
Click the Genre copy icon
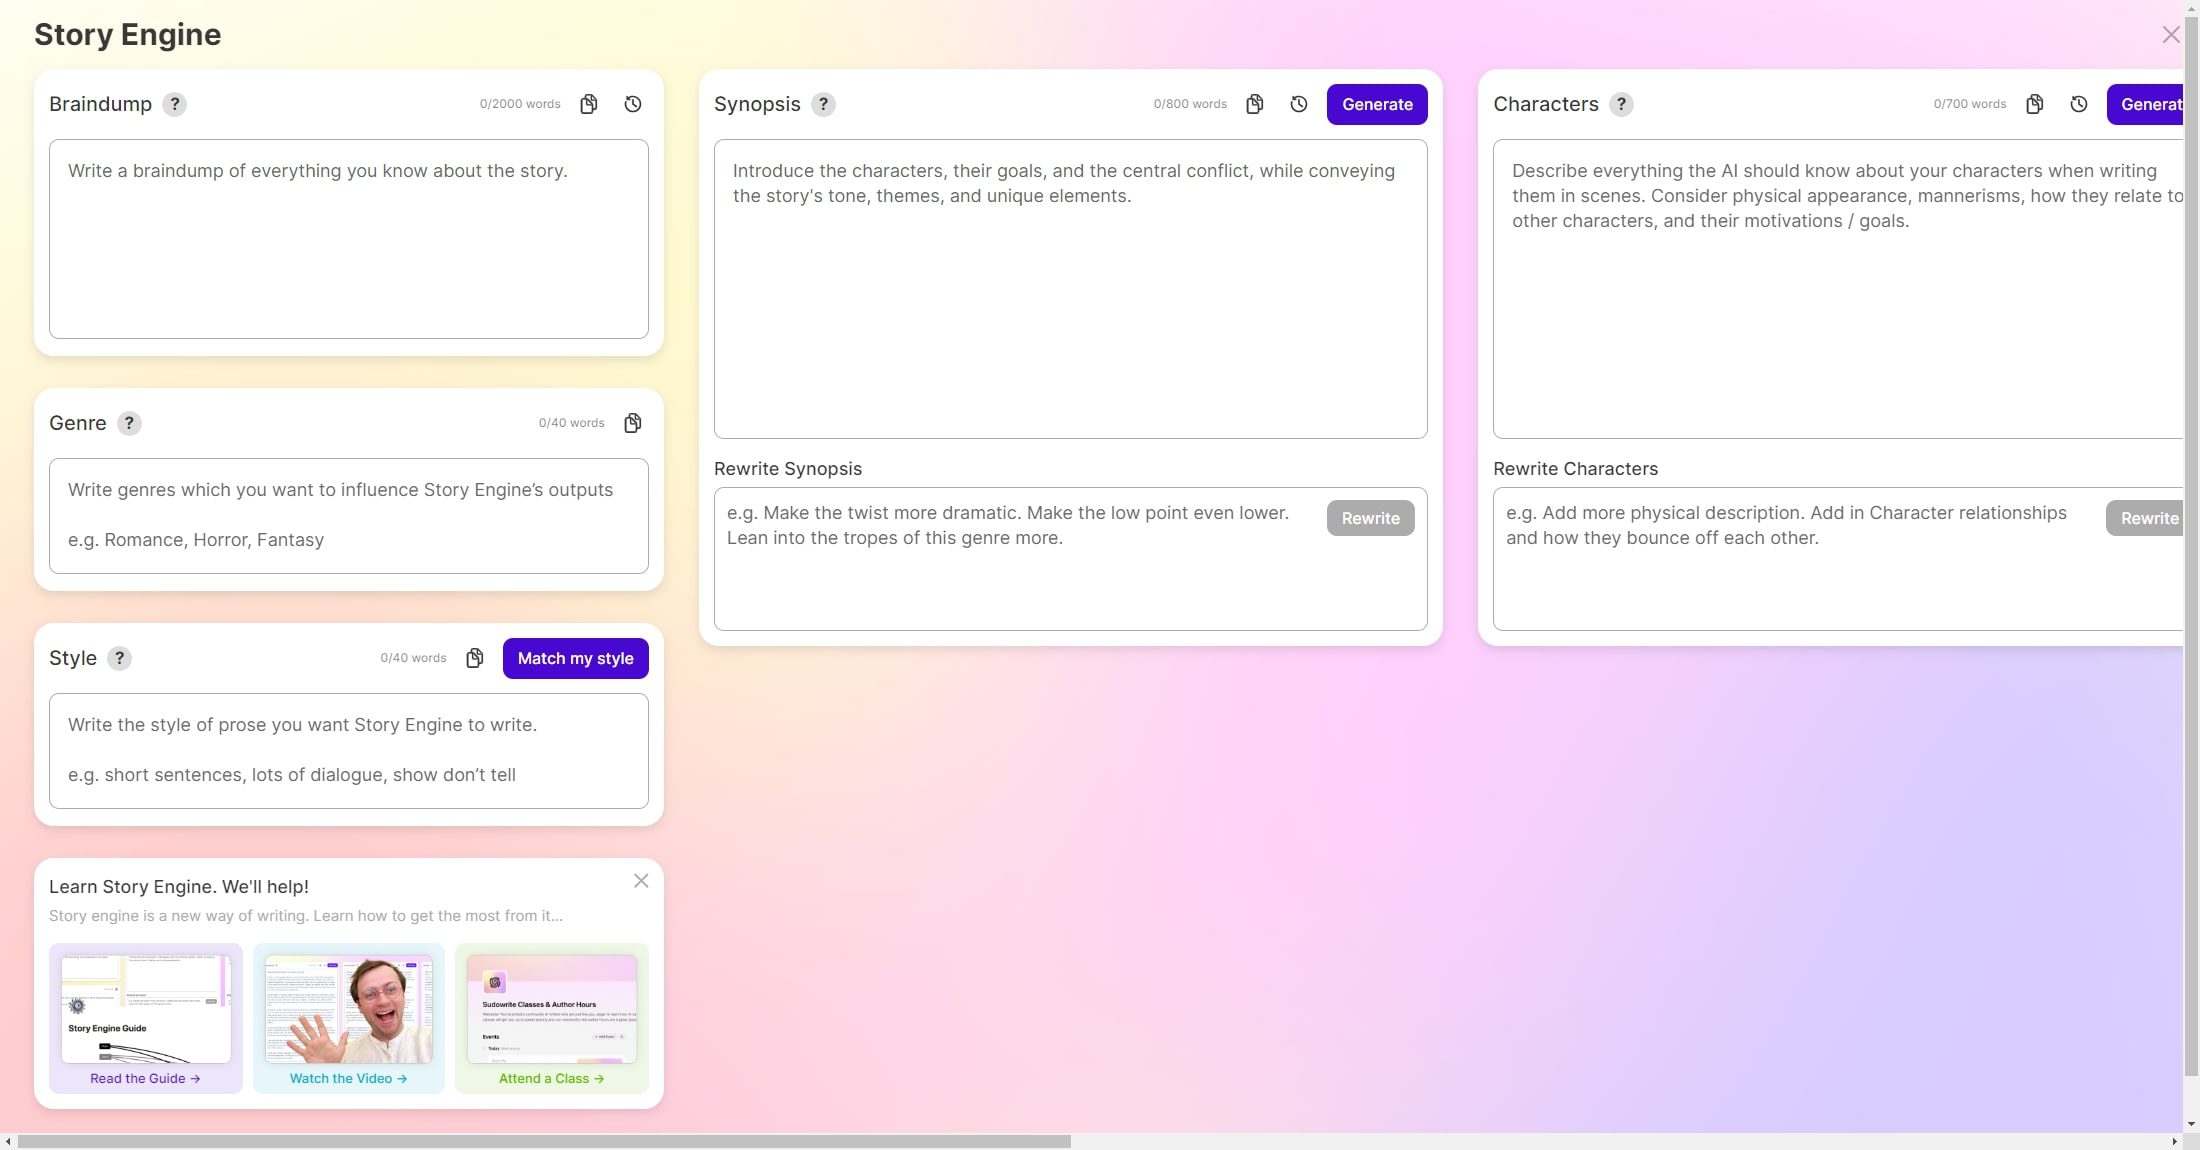pyautogui.click(x=631, y=422)
